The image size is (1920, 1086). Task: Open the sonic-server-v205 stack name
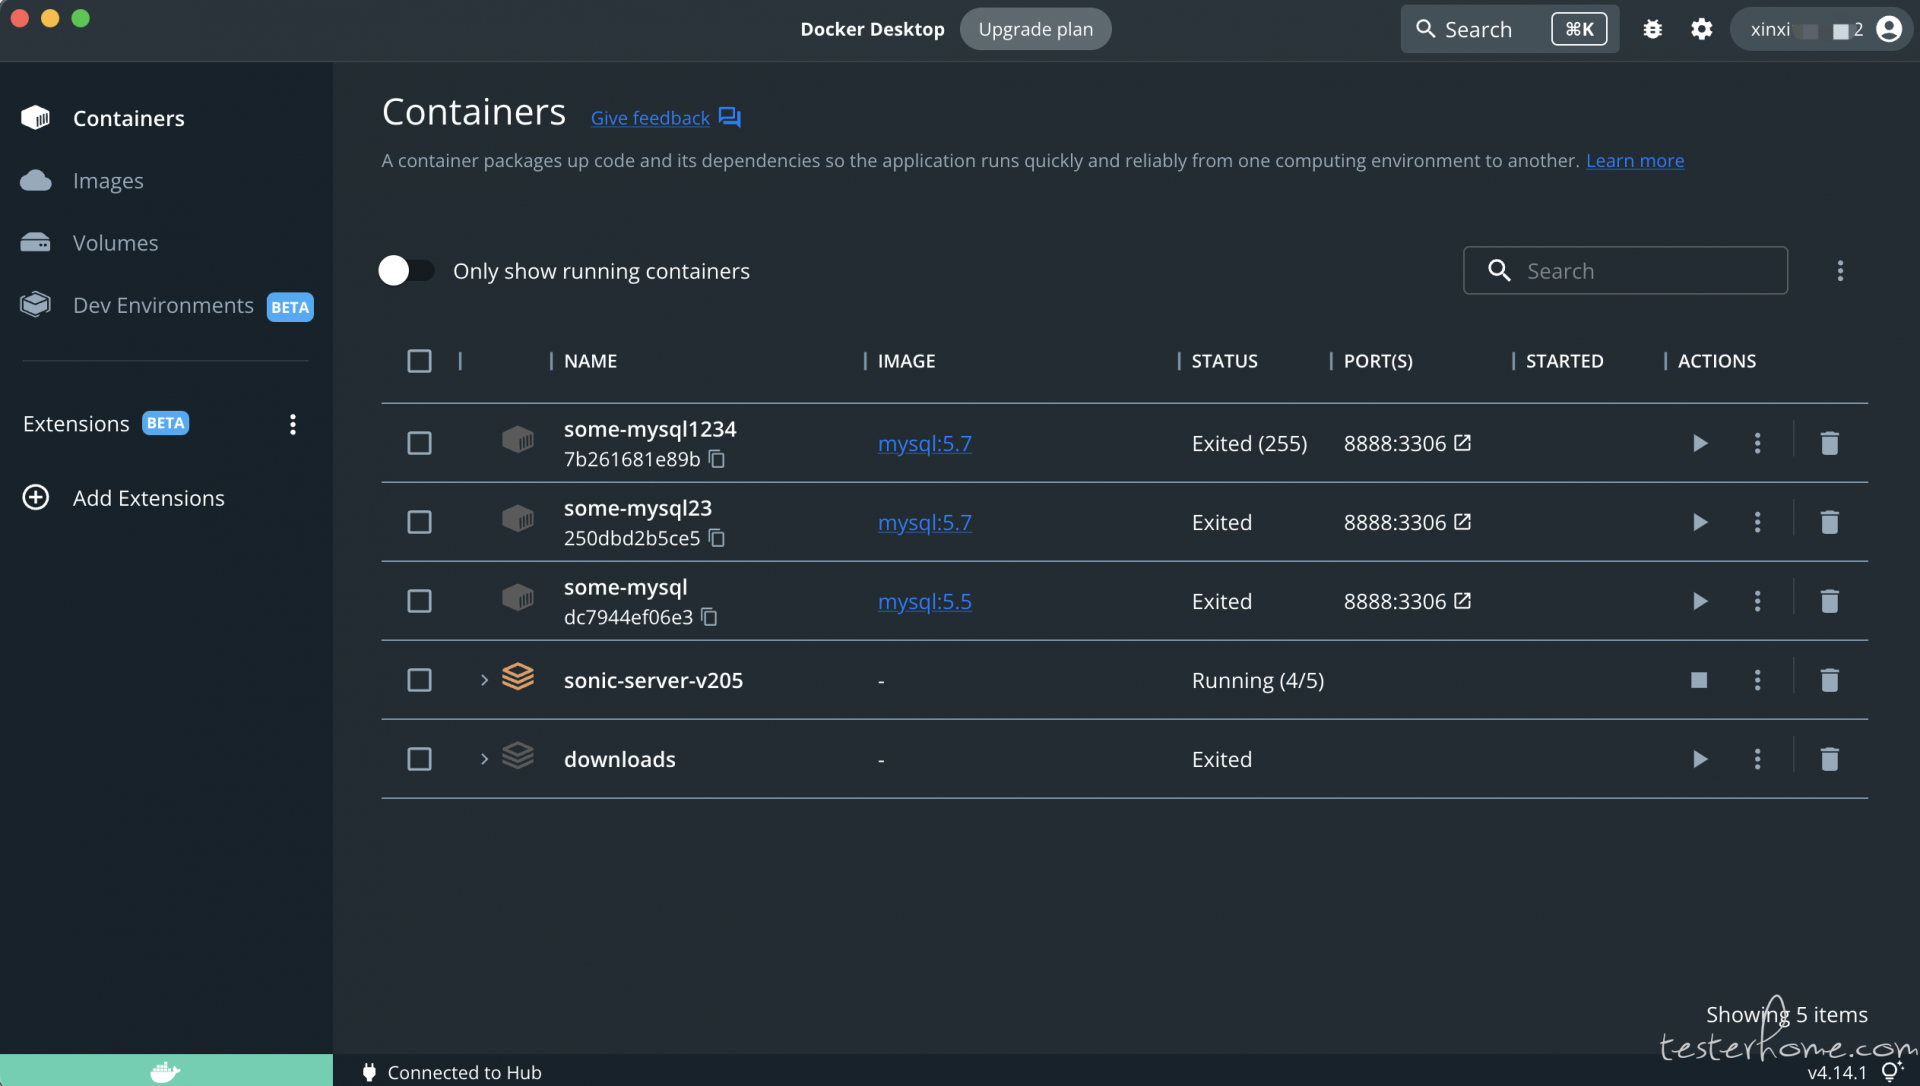coord(653,680)
